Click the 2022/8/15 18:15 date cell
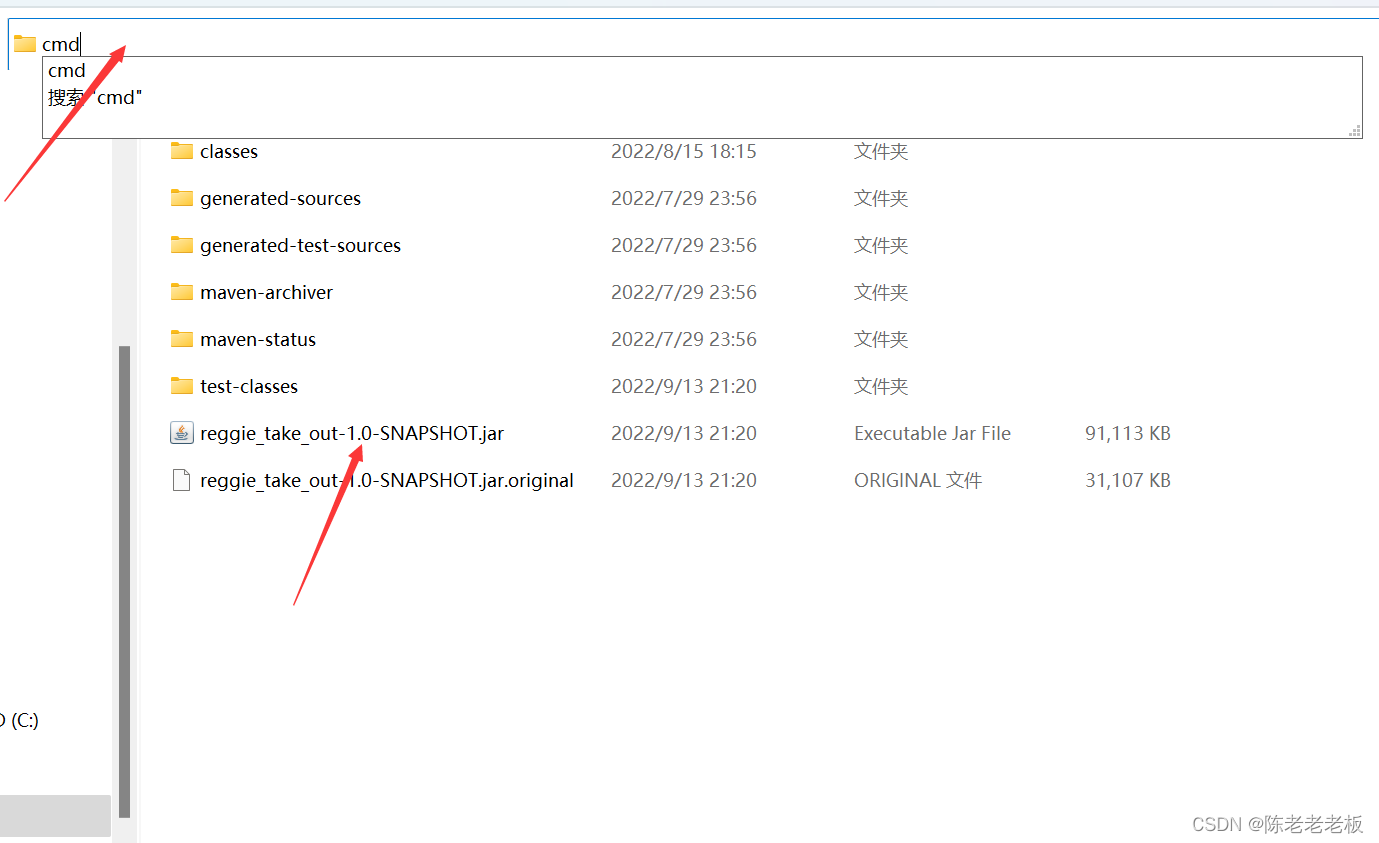Viewport: 1379px width, 843px height. pyautogui.click(x=684, y=152)
